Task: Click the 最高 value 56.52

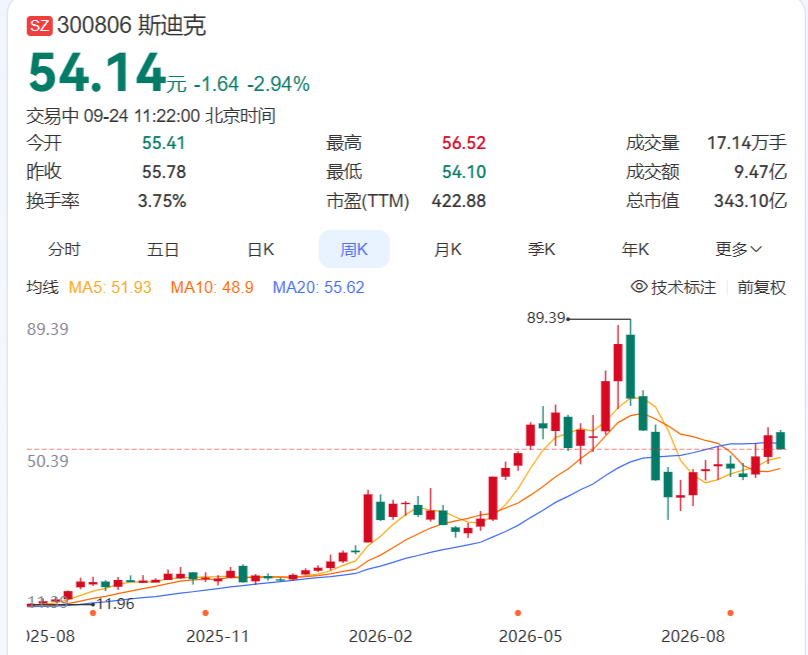Action: [464, 143]
